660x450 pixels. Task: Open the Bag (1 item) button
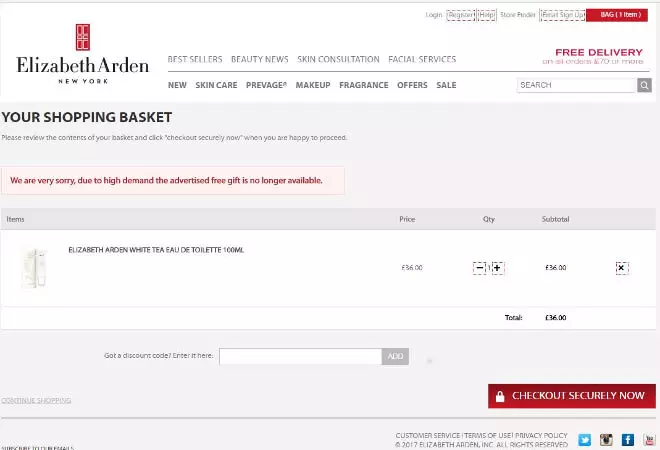click(x=617, y=15)
